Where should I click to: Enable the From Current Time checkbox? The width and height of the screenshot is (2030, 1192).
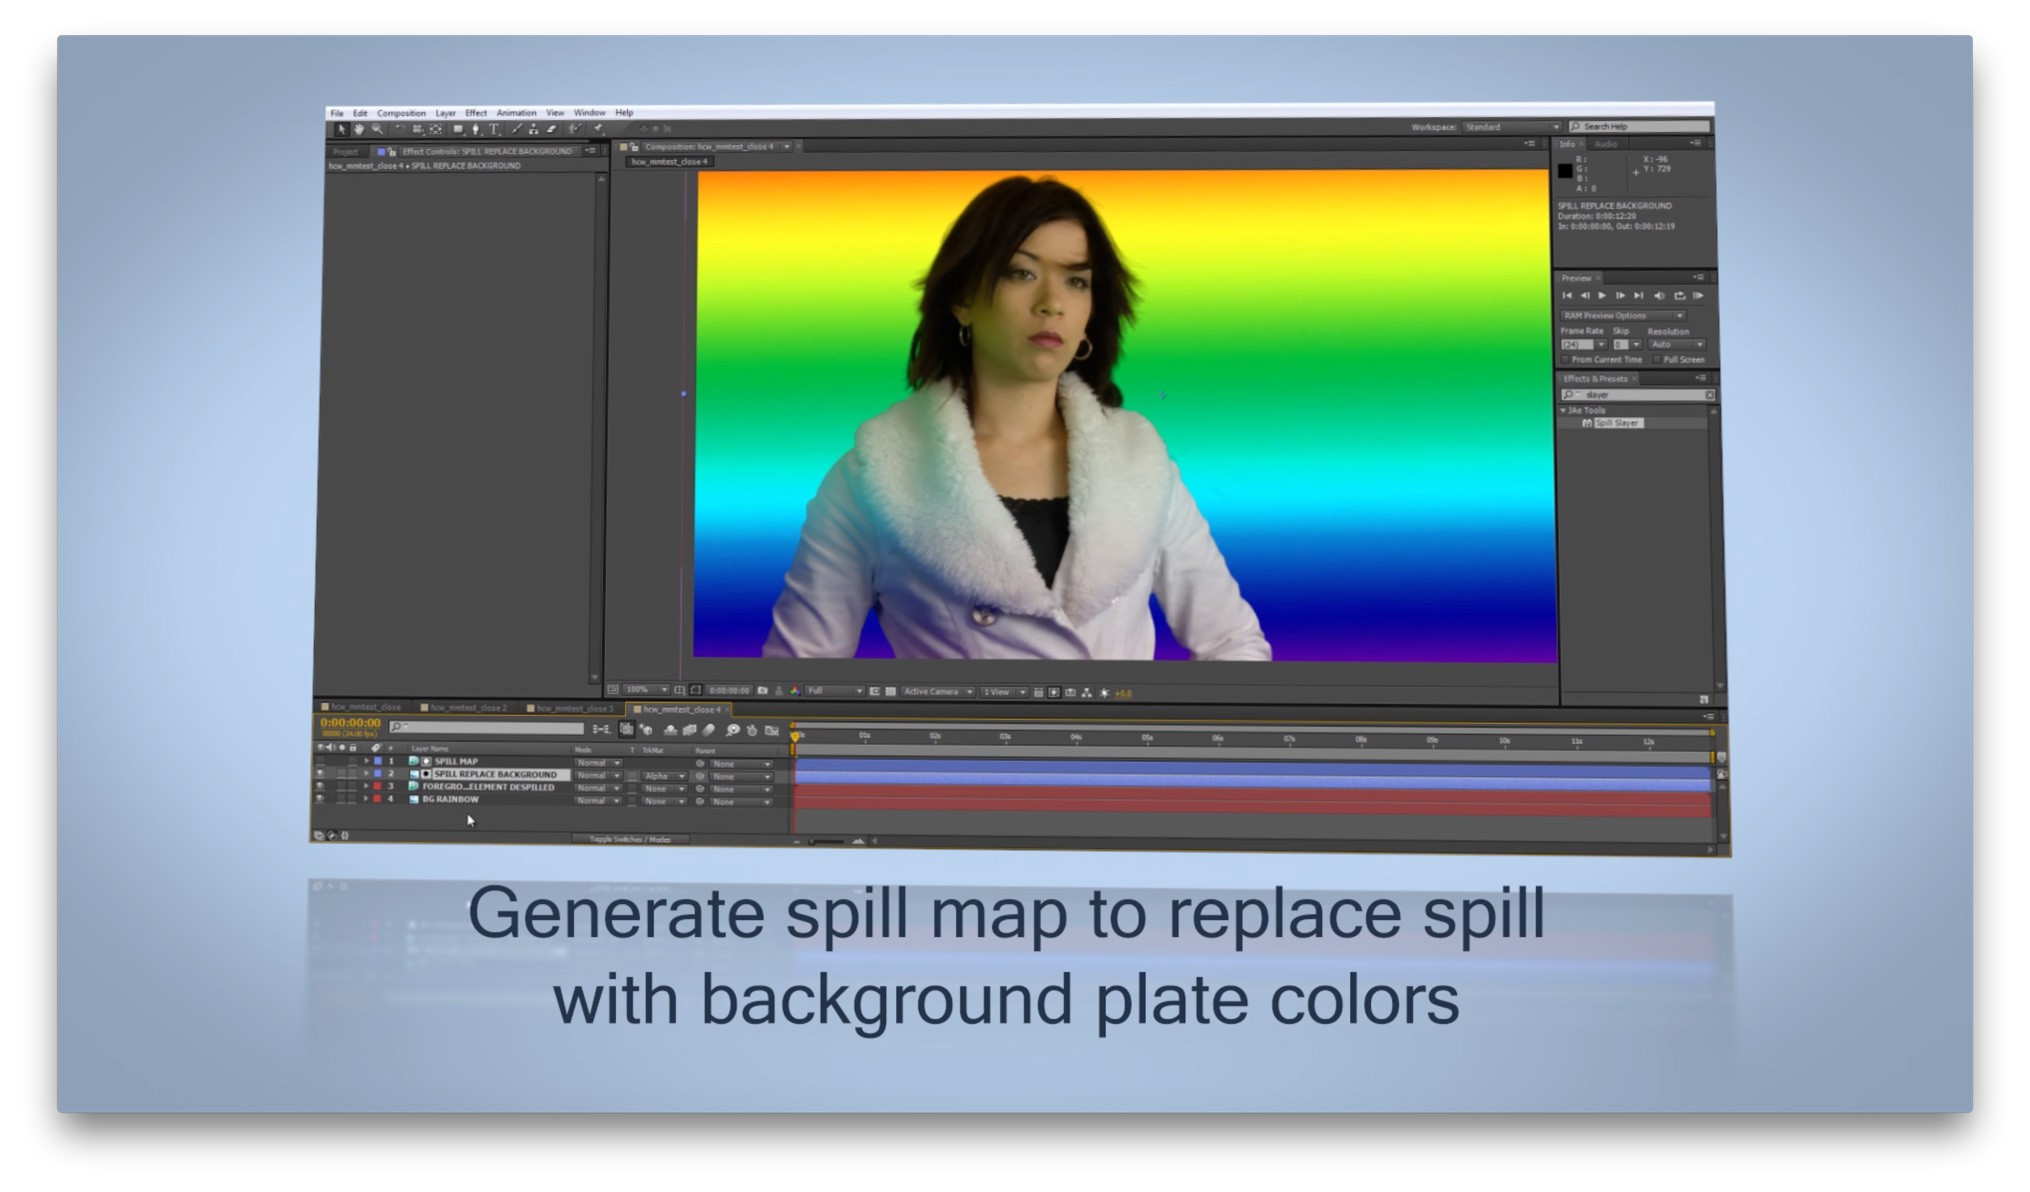[x=1566, y=360]
